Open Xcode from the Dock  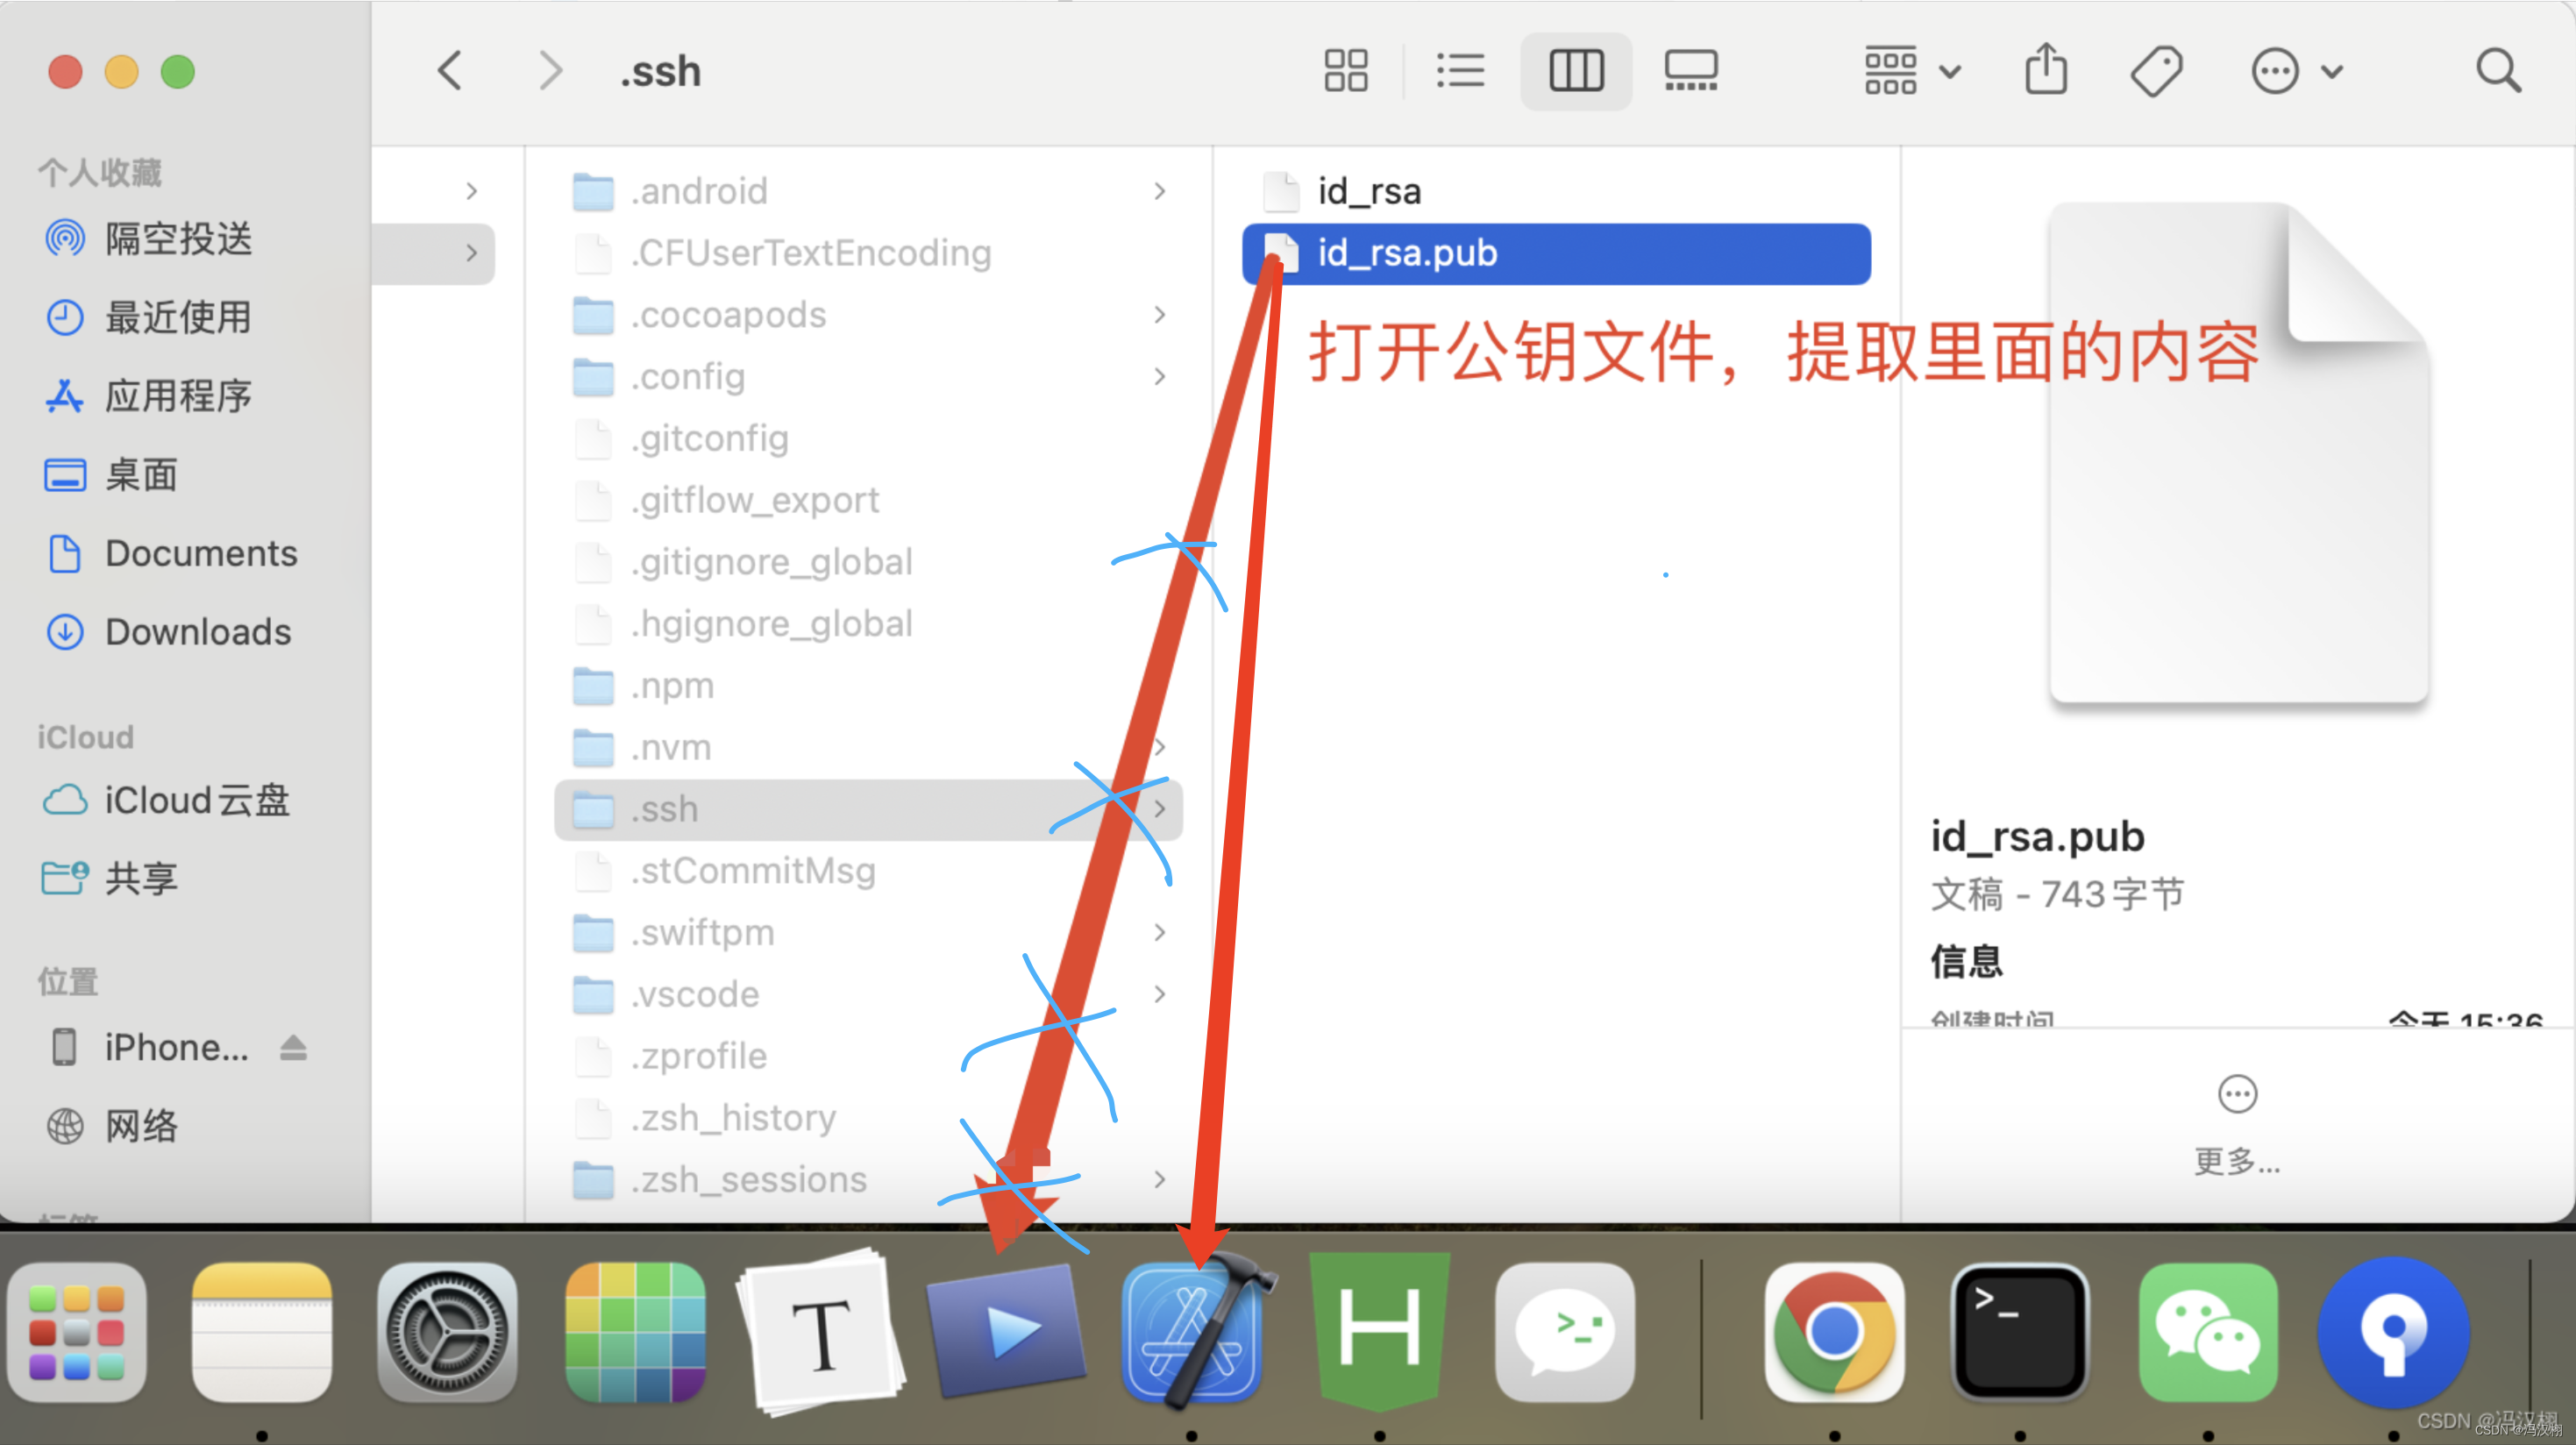coord(1195,1332)
